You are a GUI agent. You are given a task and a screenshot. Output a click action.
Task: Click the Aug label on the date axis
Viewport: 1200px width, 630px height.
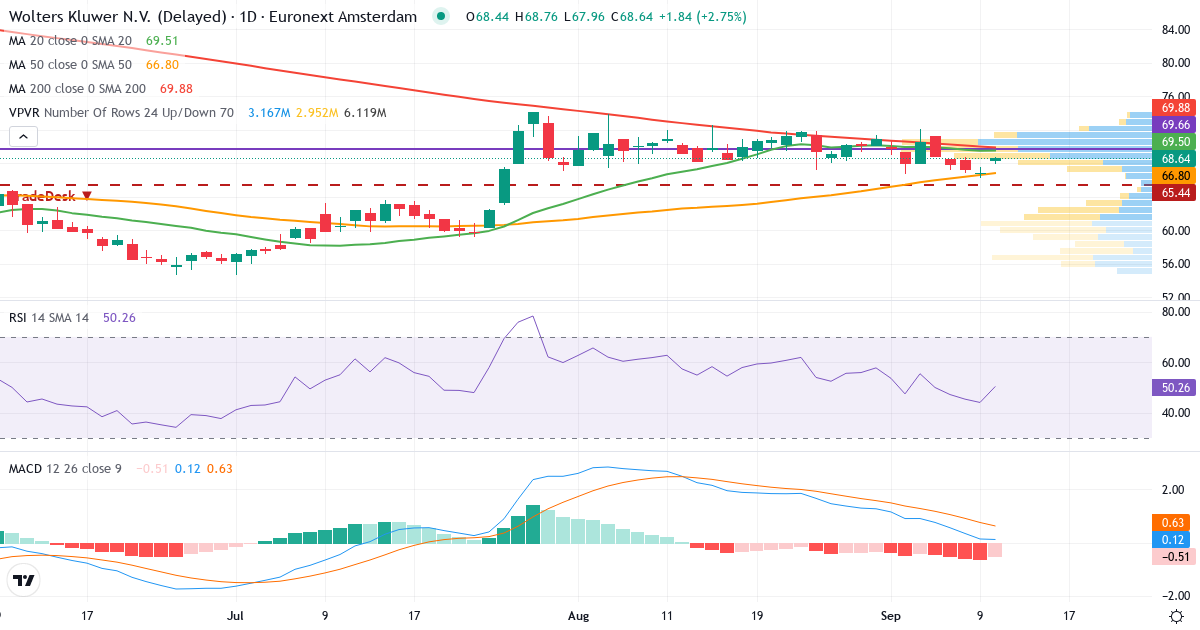pyautogui.click(x=580, y=615)
